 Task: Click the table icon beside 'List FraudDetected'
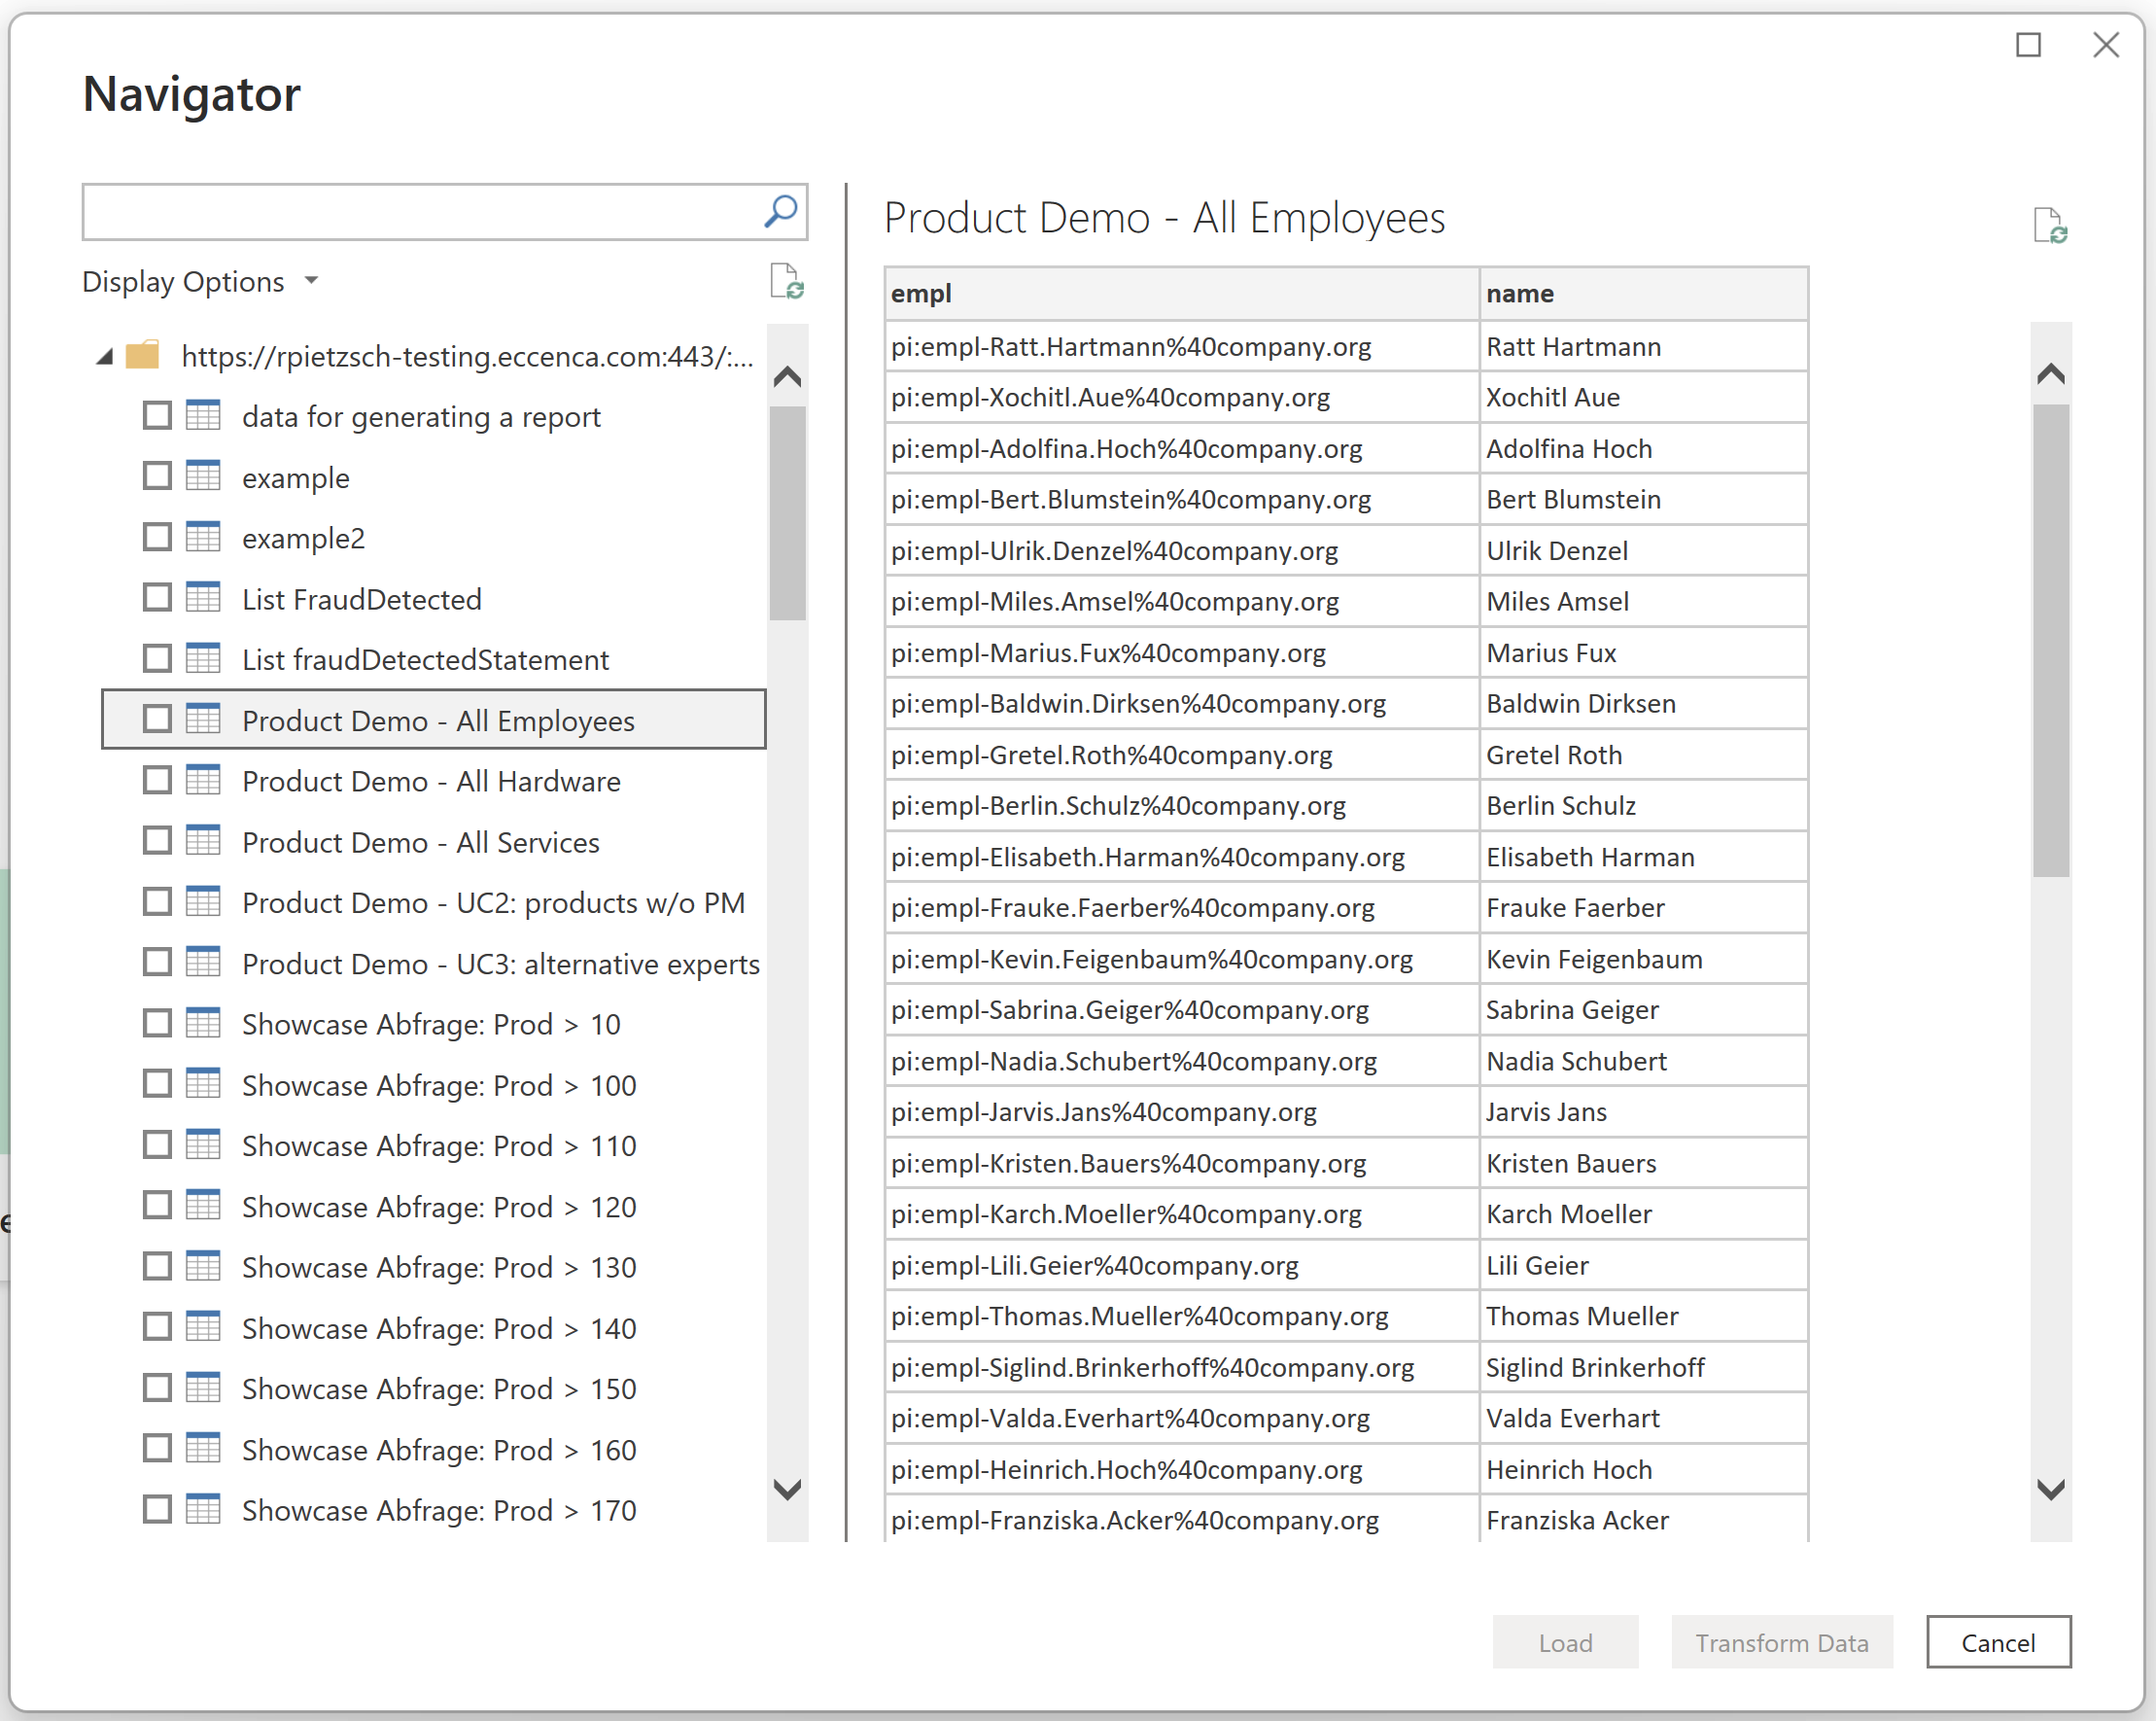coord(203,598)
